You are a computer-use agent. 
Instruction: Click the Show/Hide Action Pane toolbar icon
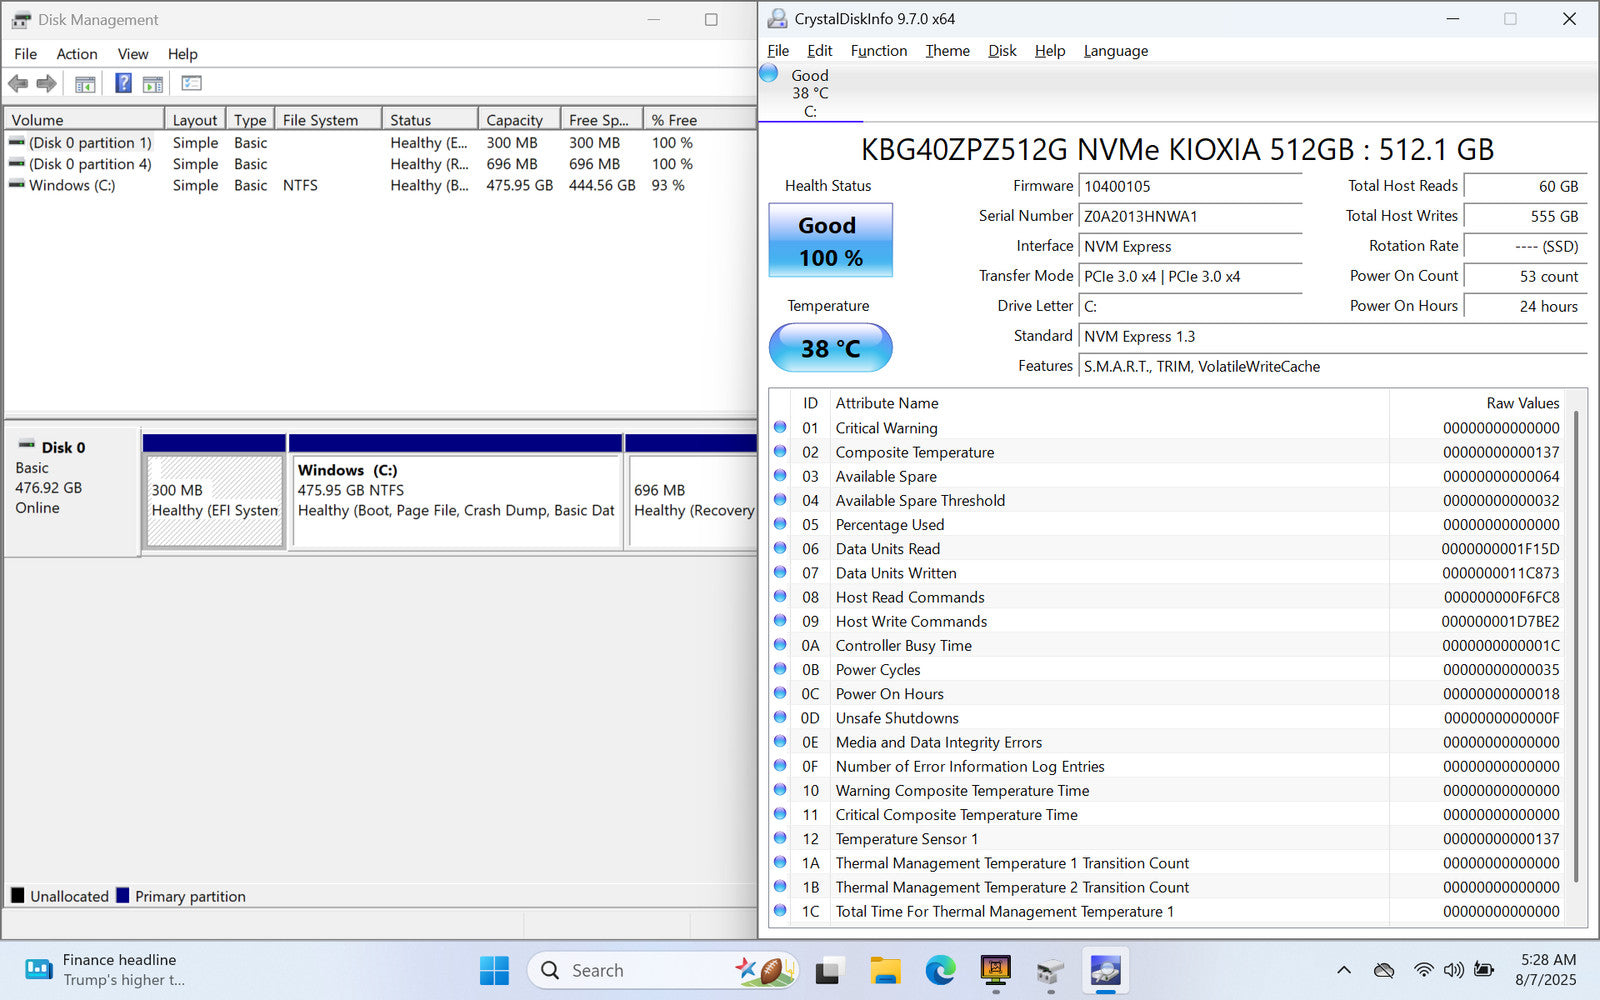pyautogui.click(x=153, y=84)
